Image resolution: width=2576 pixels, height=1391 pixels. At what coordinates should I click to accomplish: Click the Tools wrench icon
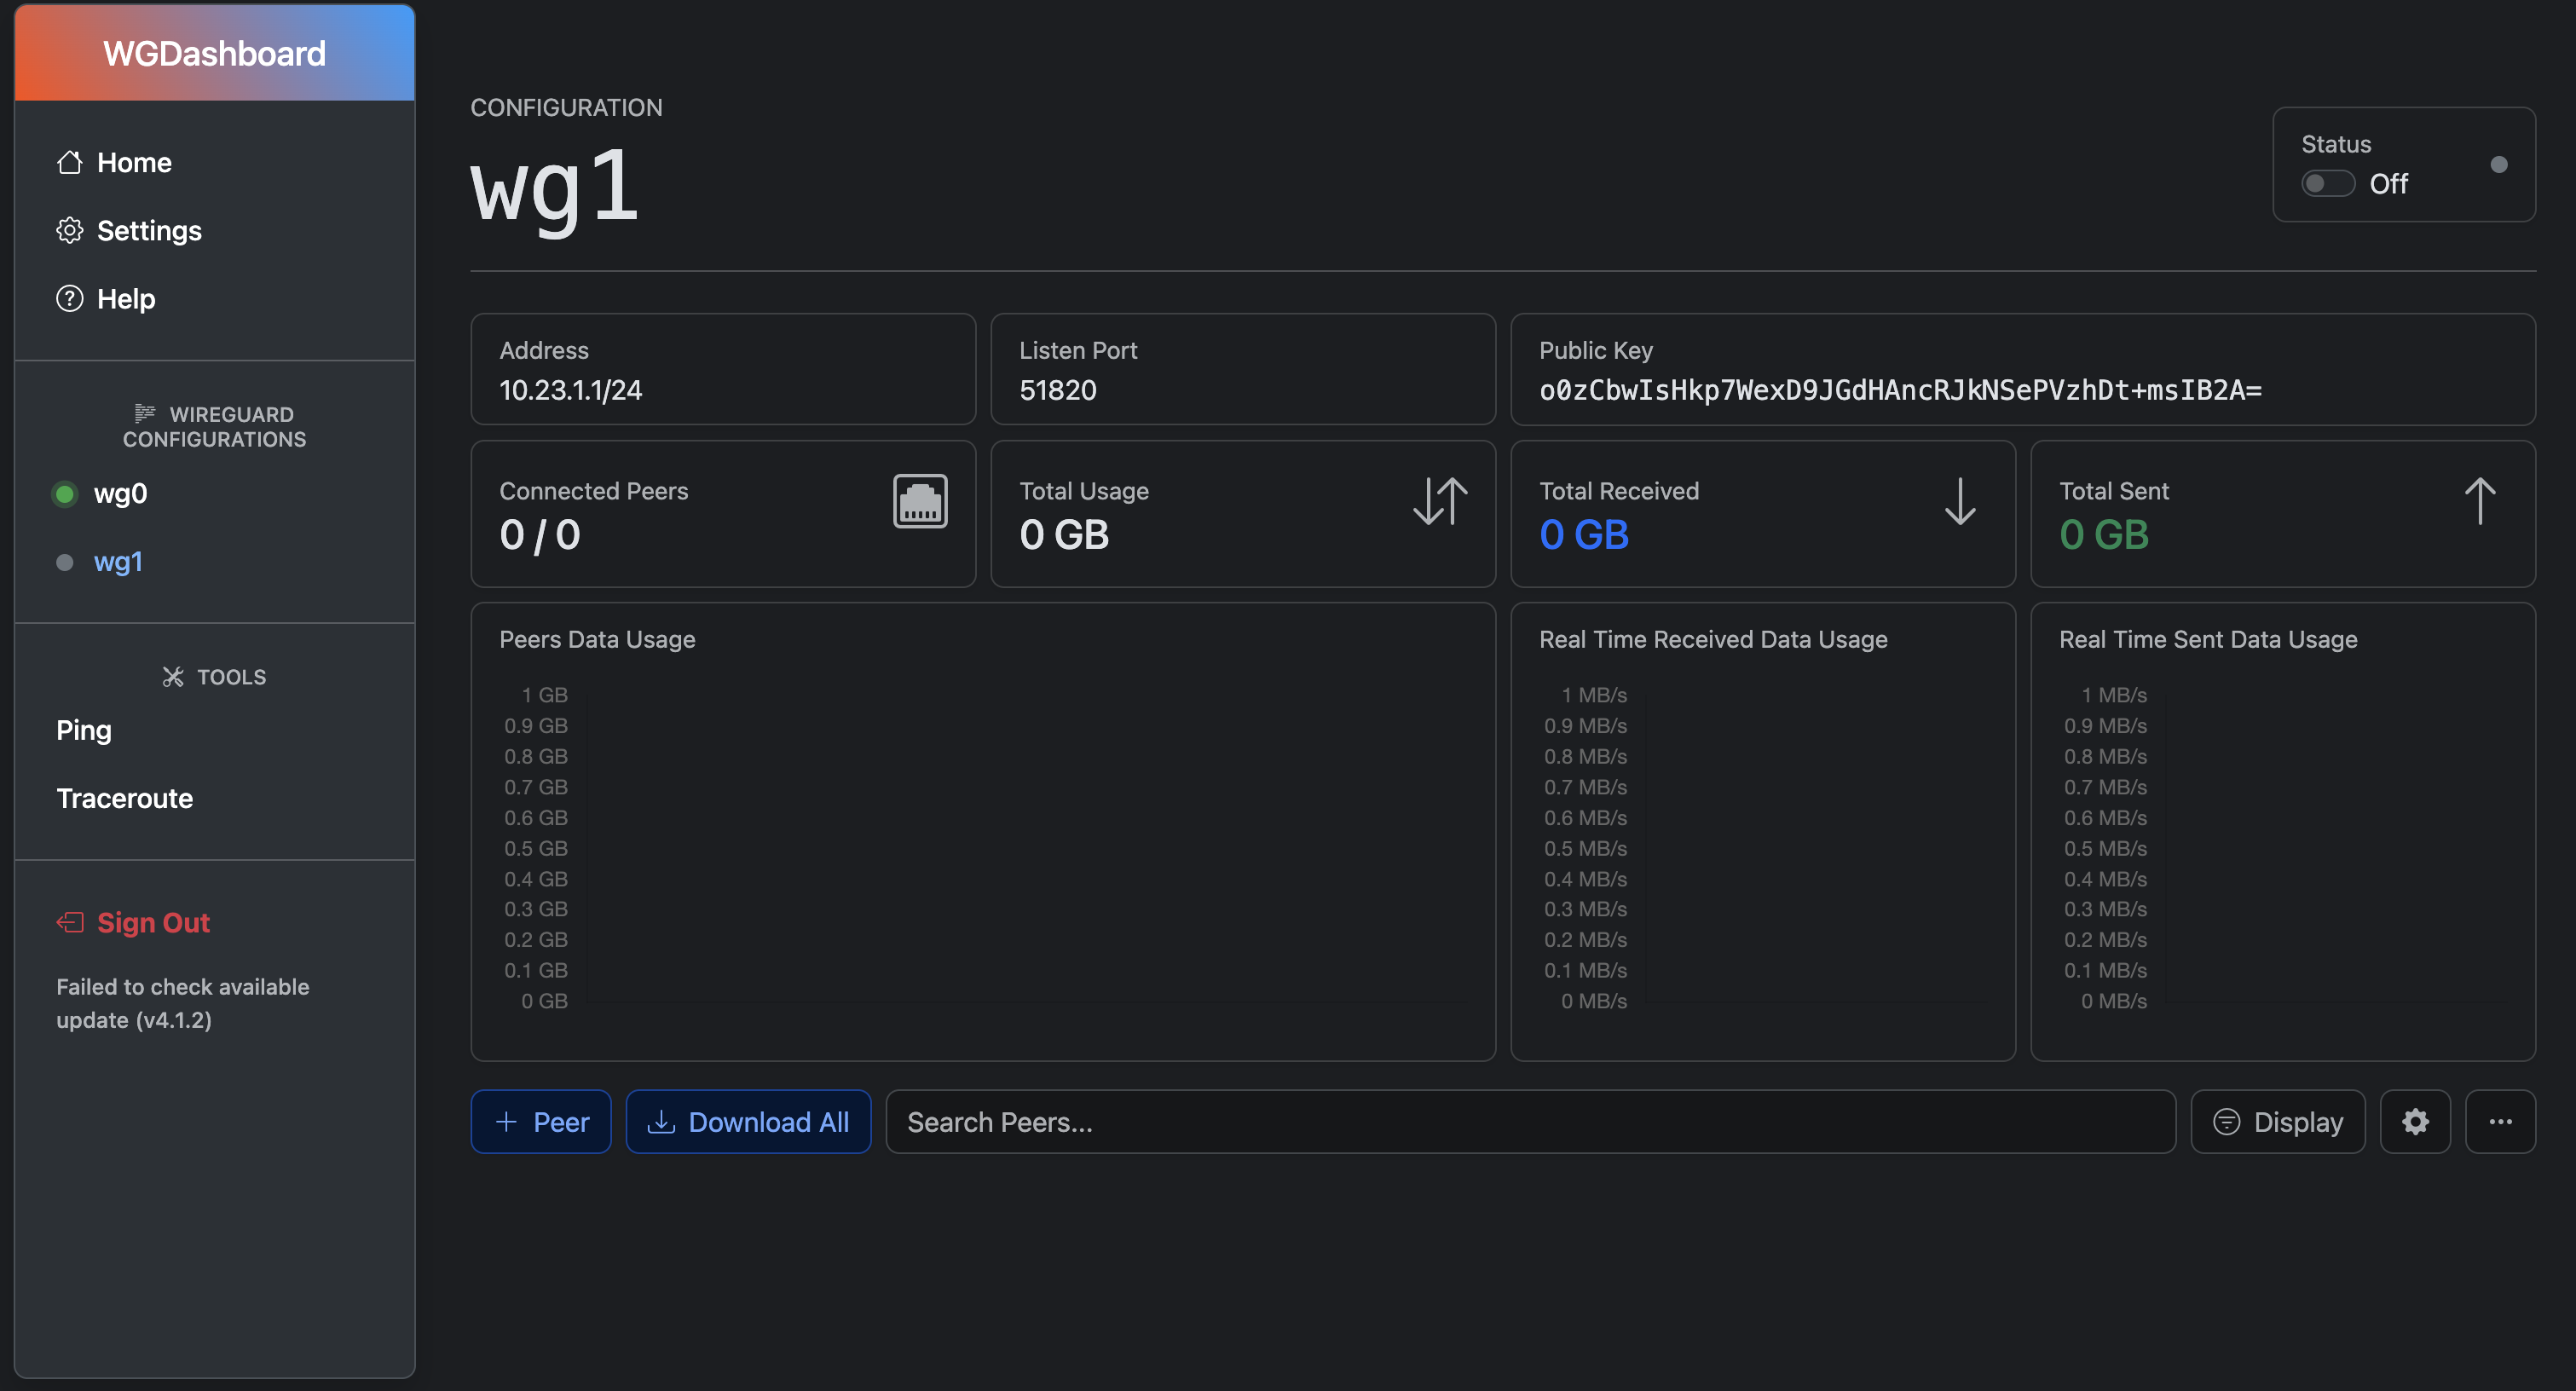pos(173,677)
